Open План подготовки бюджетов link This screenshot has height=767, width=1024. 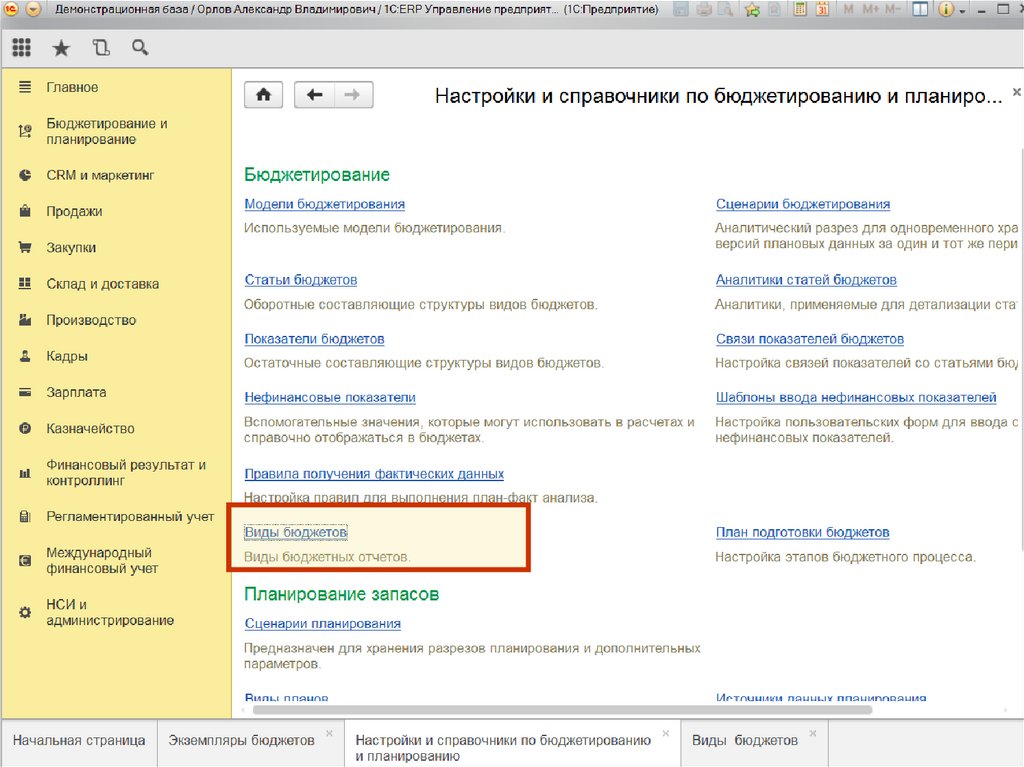803,532
